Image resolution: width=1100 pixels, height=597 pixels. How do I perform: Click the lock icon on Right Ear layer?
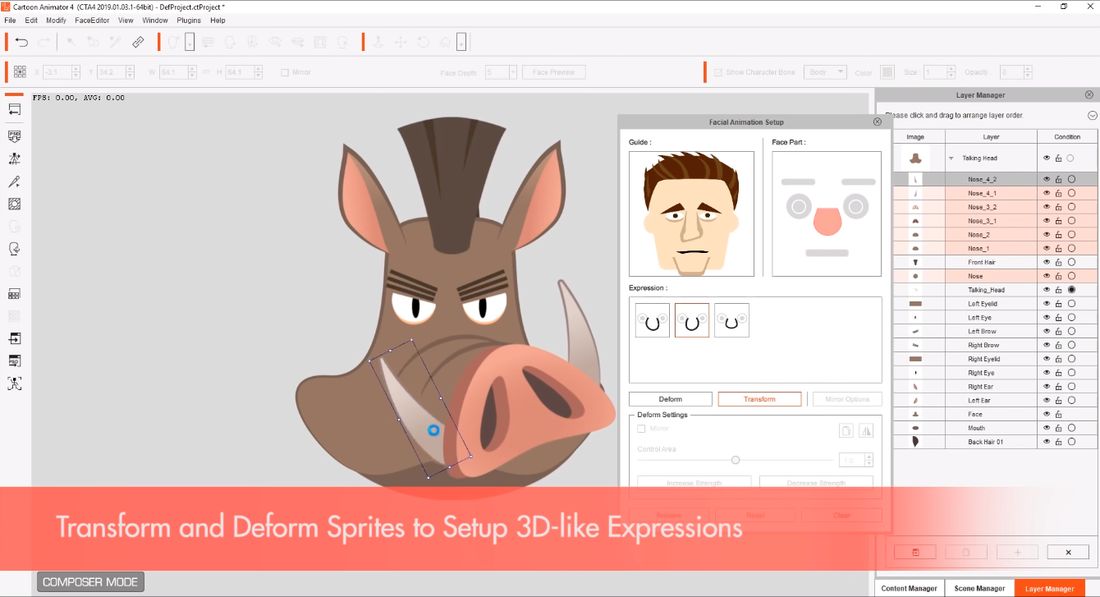click(1059, 387)
